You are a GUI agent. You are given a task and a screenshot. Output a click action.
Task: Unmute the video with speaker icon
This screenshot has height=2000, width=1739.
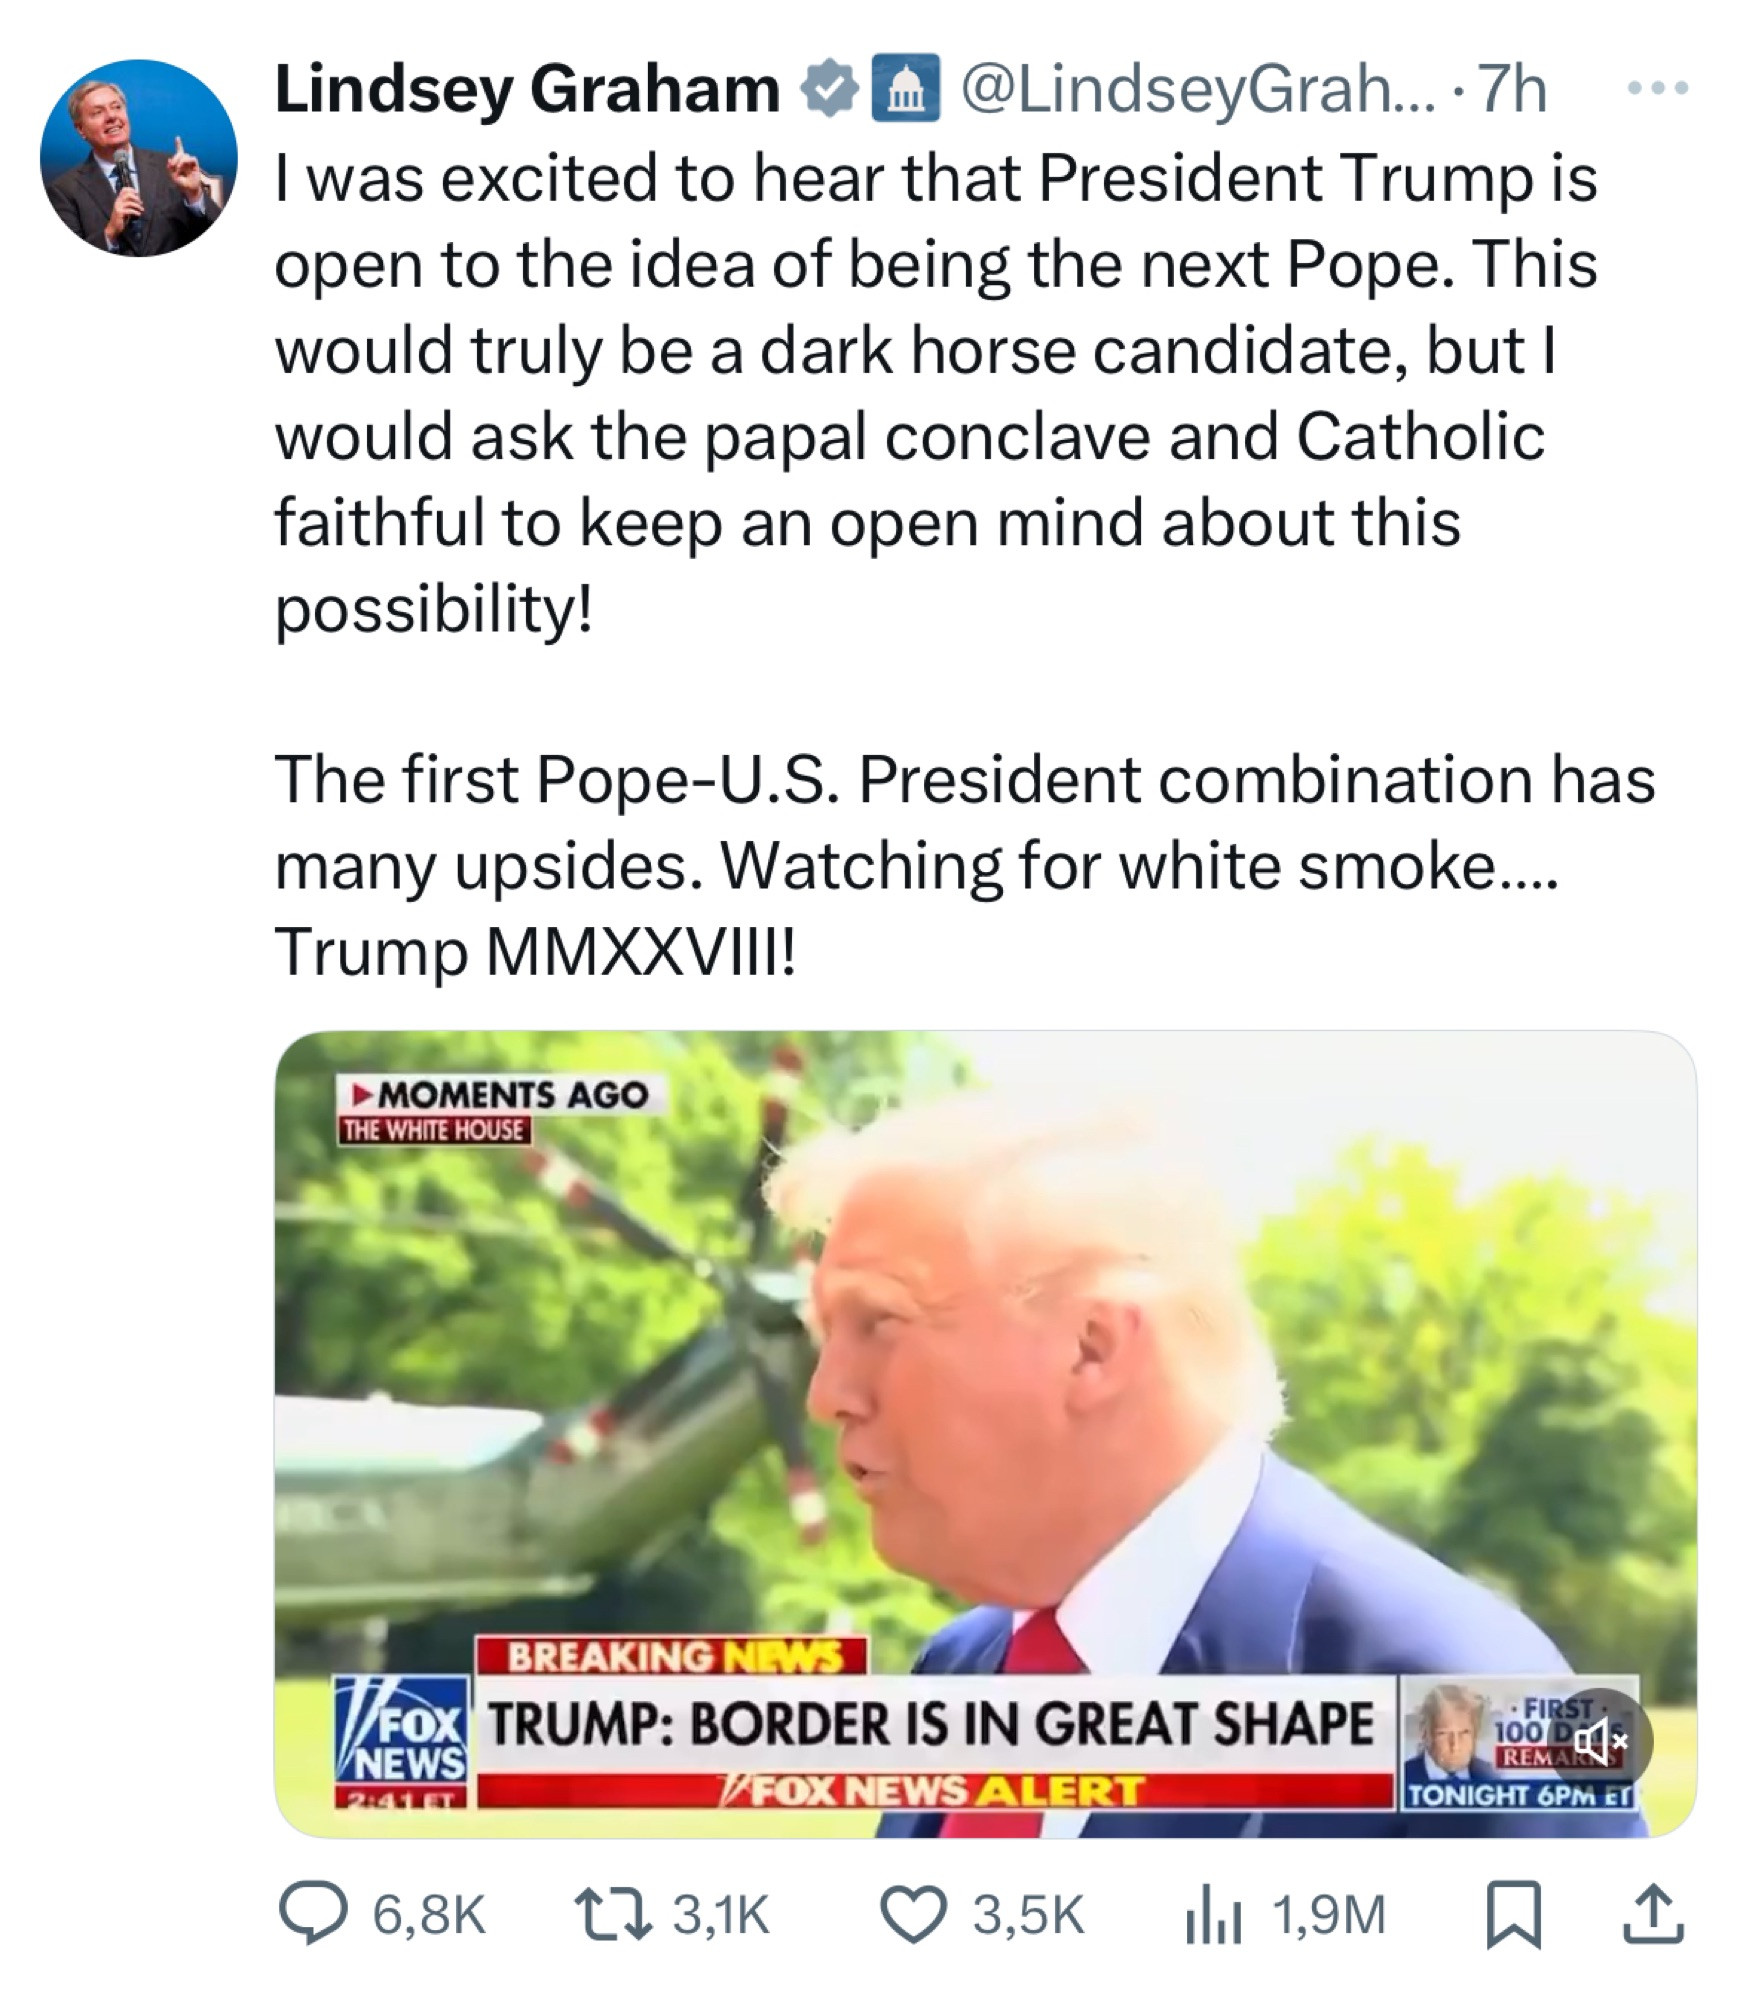pos(1601,1741)
